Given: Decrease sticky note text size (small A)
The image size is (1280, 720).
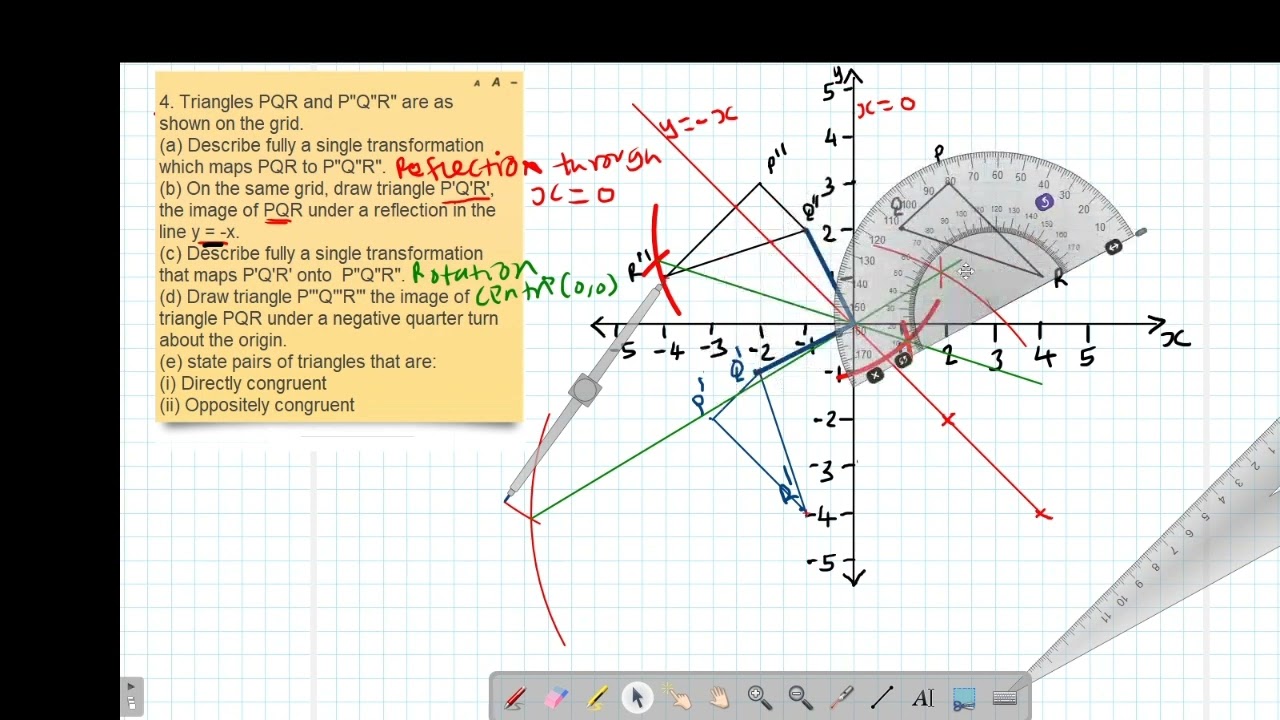Looking at the screenshot, I should click(x=477, y=83).
